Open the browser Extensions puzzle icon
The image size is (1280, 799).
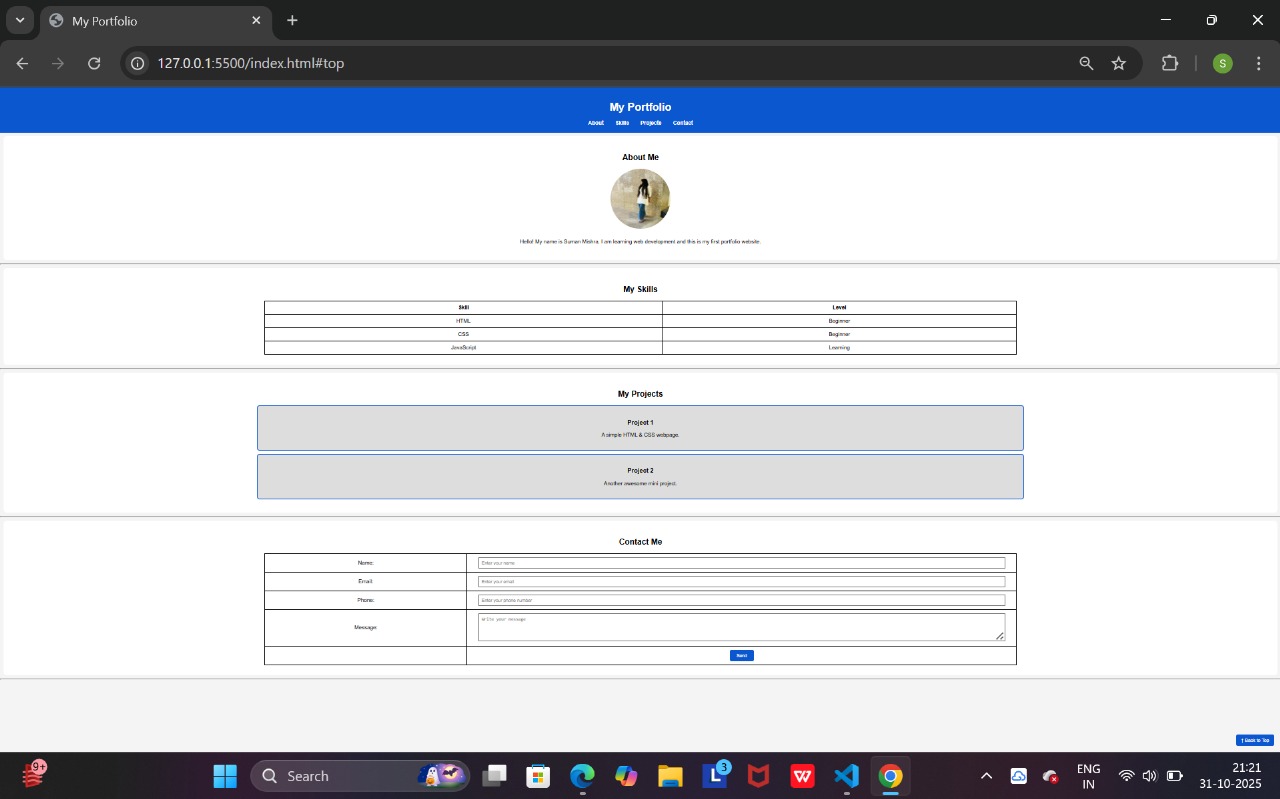click(1169, 63)
